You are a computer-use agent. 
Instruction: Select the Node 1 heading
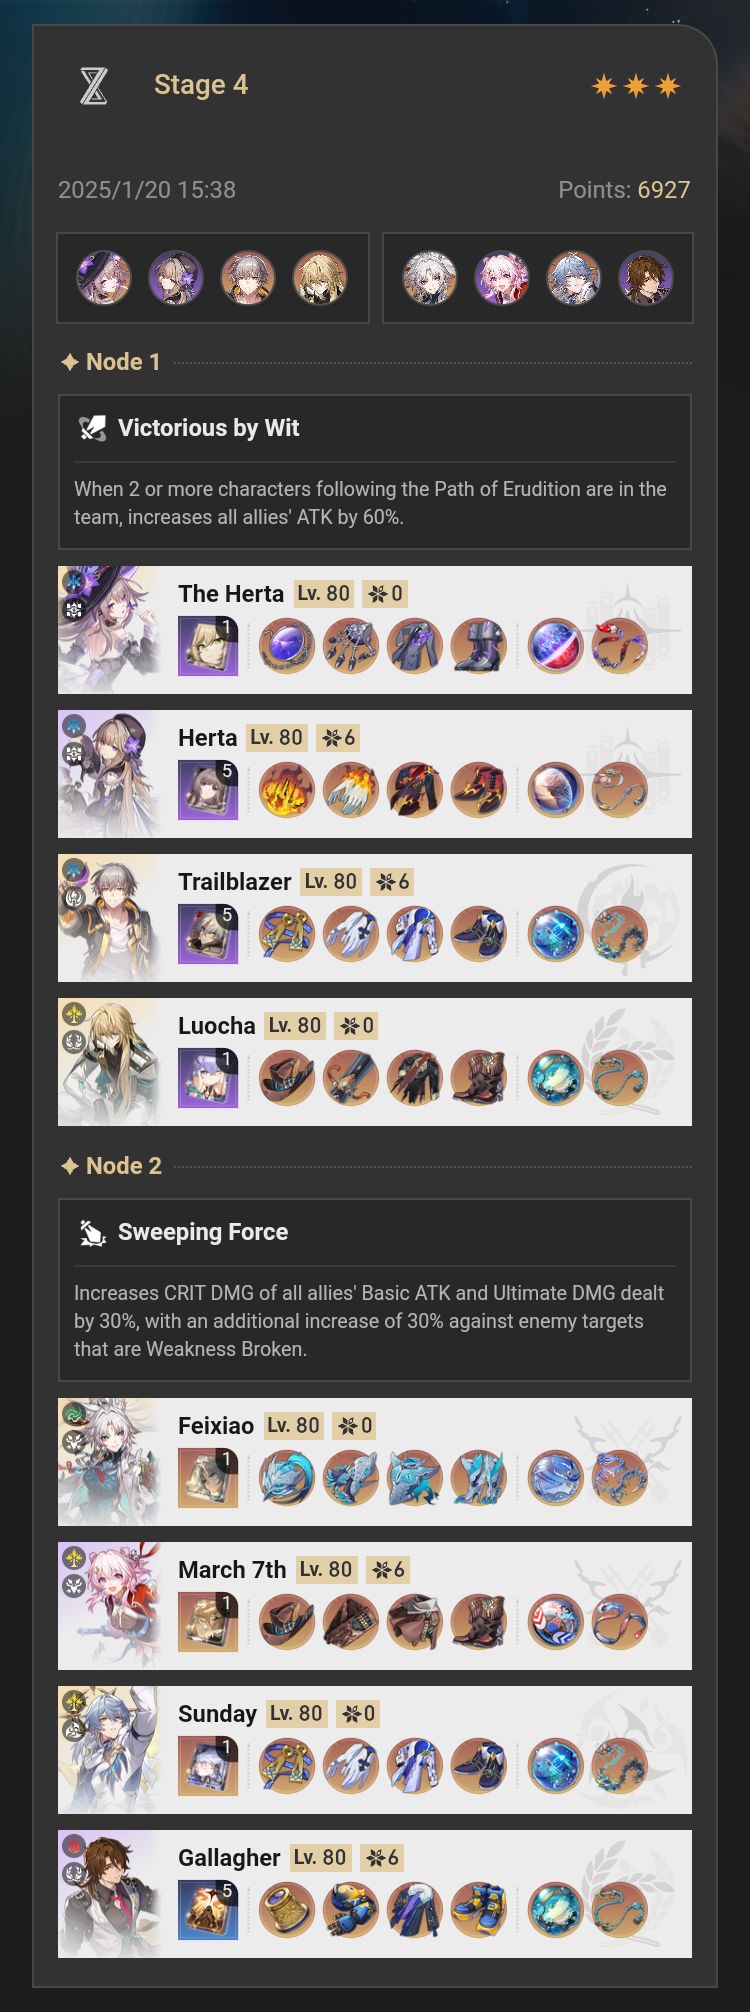(x=111, y=362)
